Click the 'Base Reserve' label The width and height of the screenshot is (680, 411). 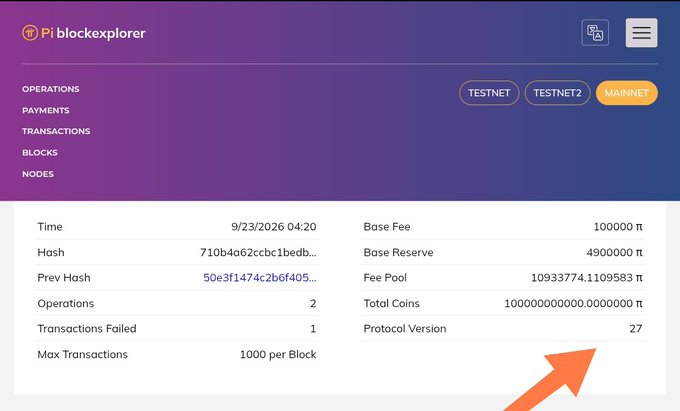click(x=398, y=252)
